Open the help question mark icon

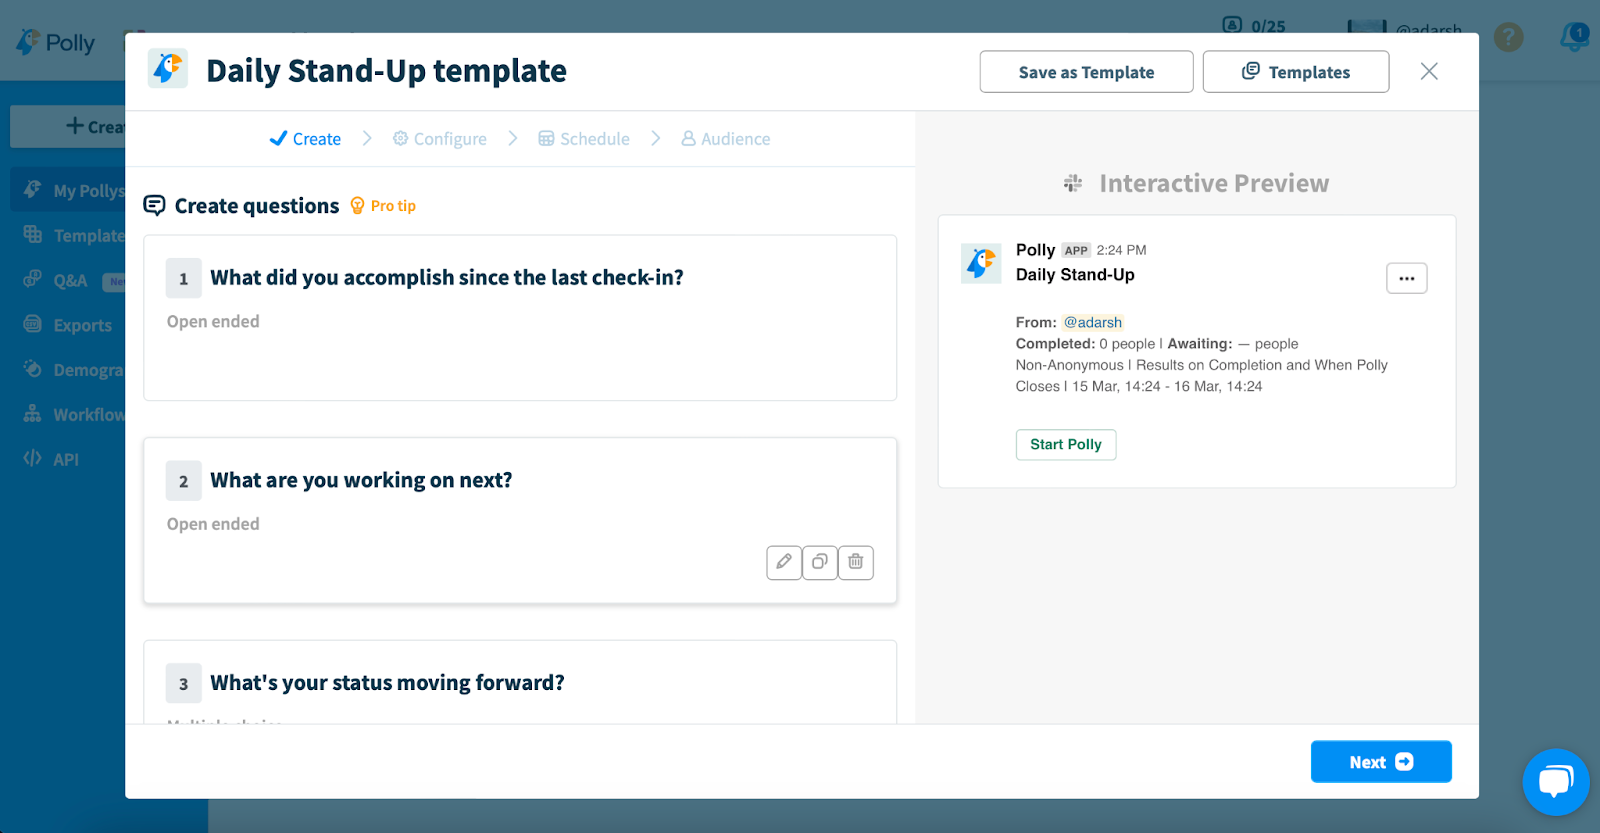pos(1508,38)
